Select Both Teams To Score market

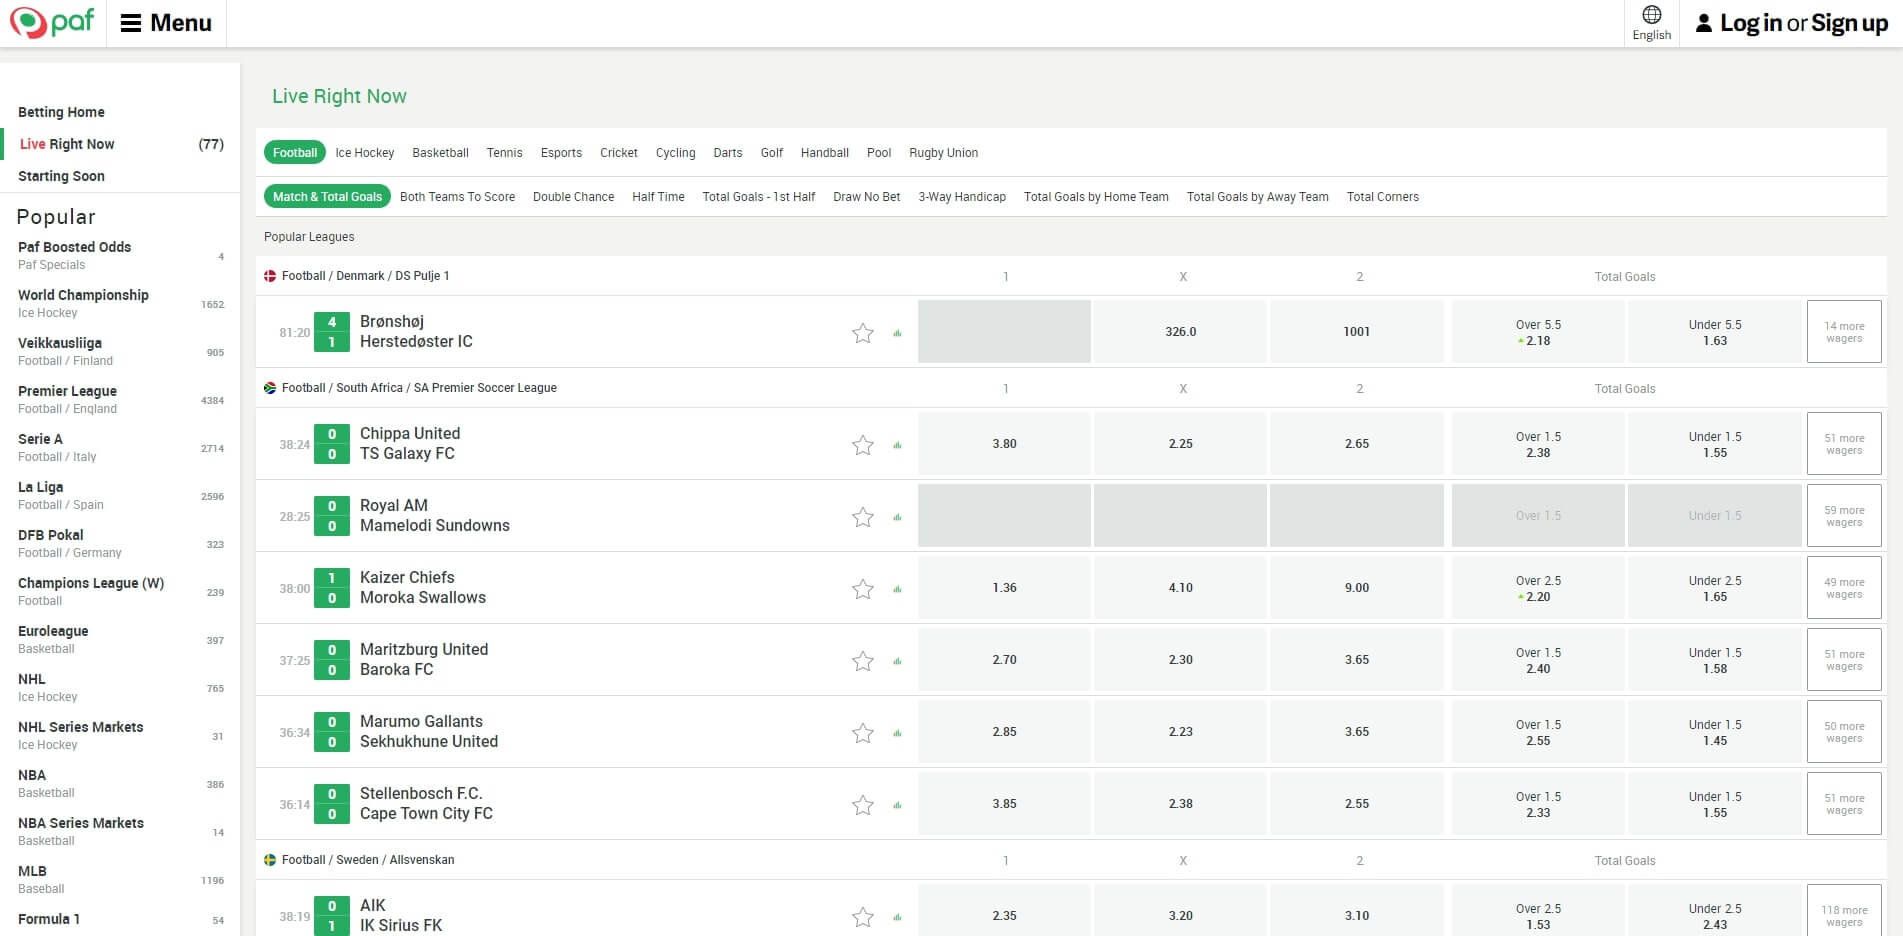pos(457,197)
